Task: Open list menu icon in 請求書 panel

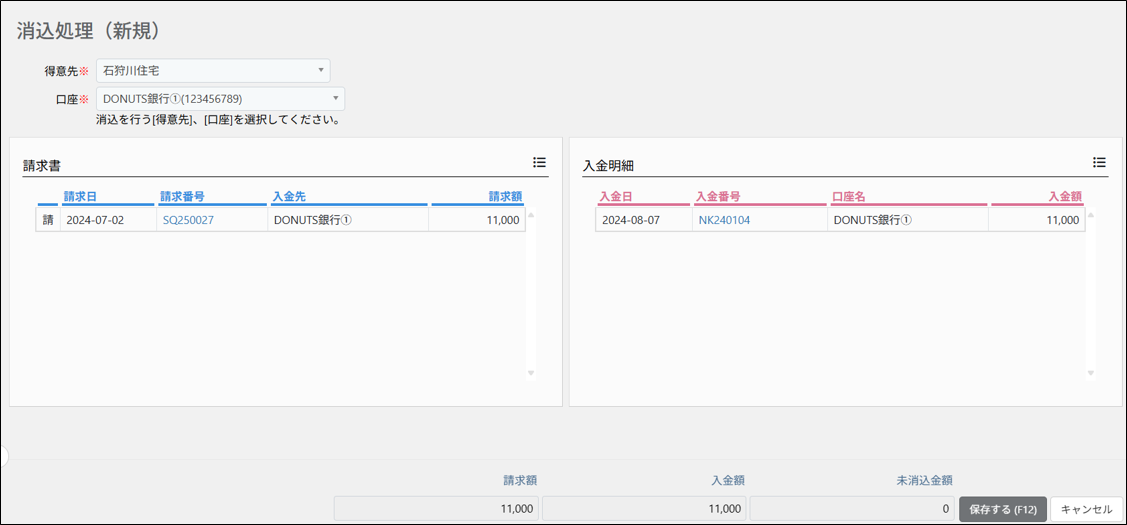Action: [x=539, y=163]
